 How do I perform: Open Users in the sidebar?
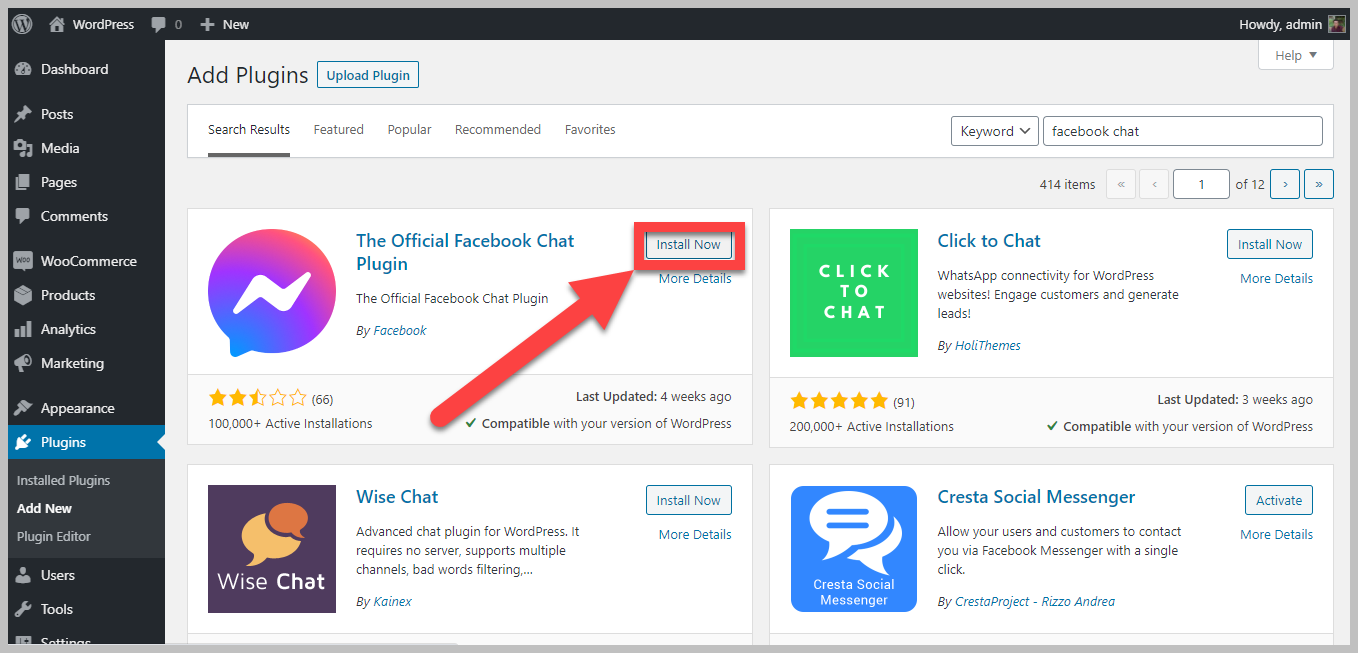(x=86, y=575)
